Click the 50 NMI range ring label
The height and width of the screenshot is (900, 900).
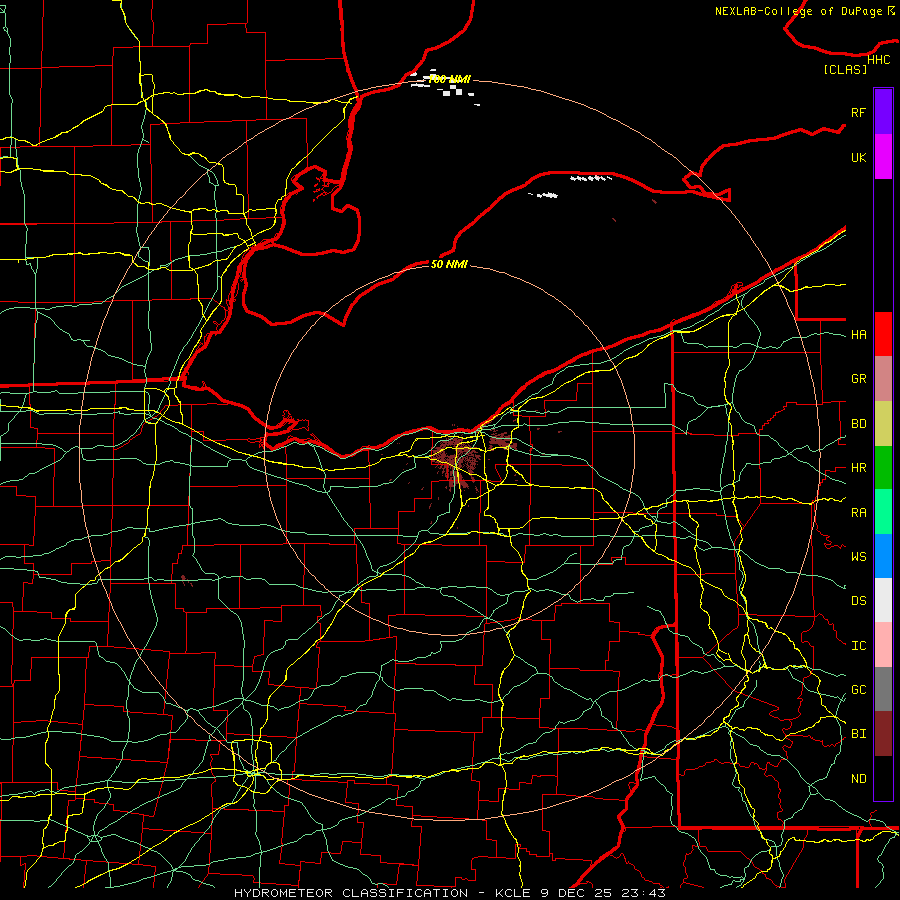[x=449, y=264]
